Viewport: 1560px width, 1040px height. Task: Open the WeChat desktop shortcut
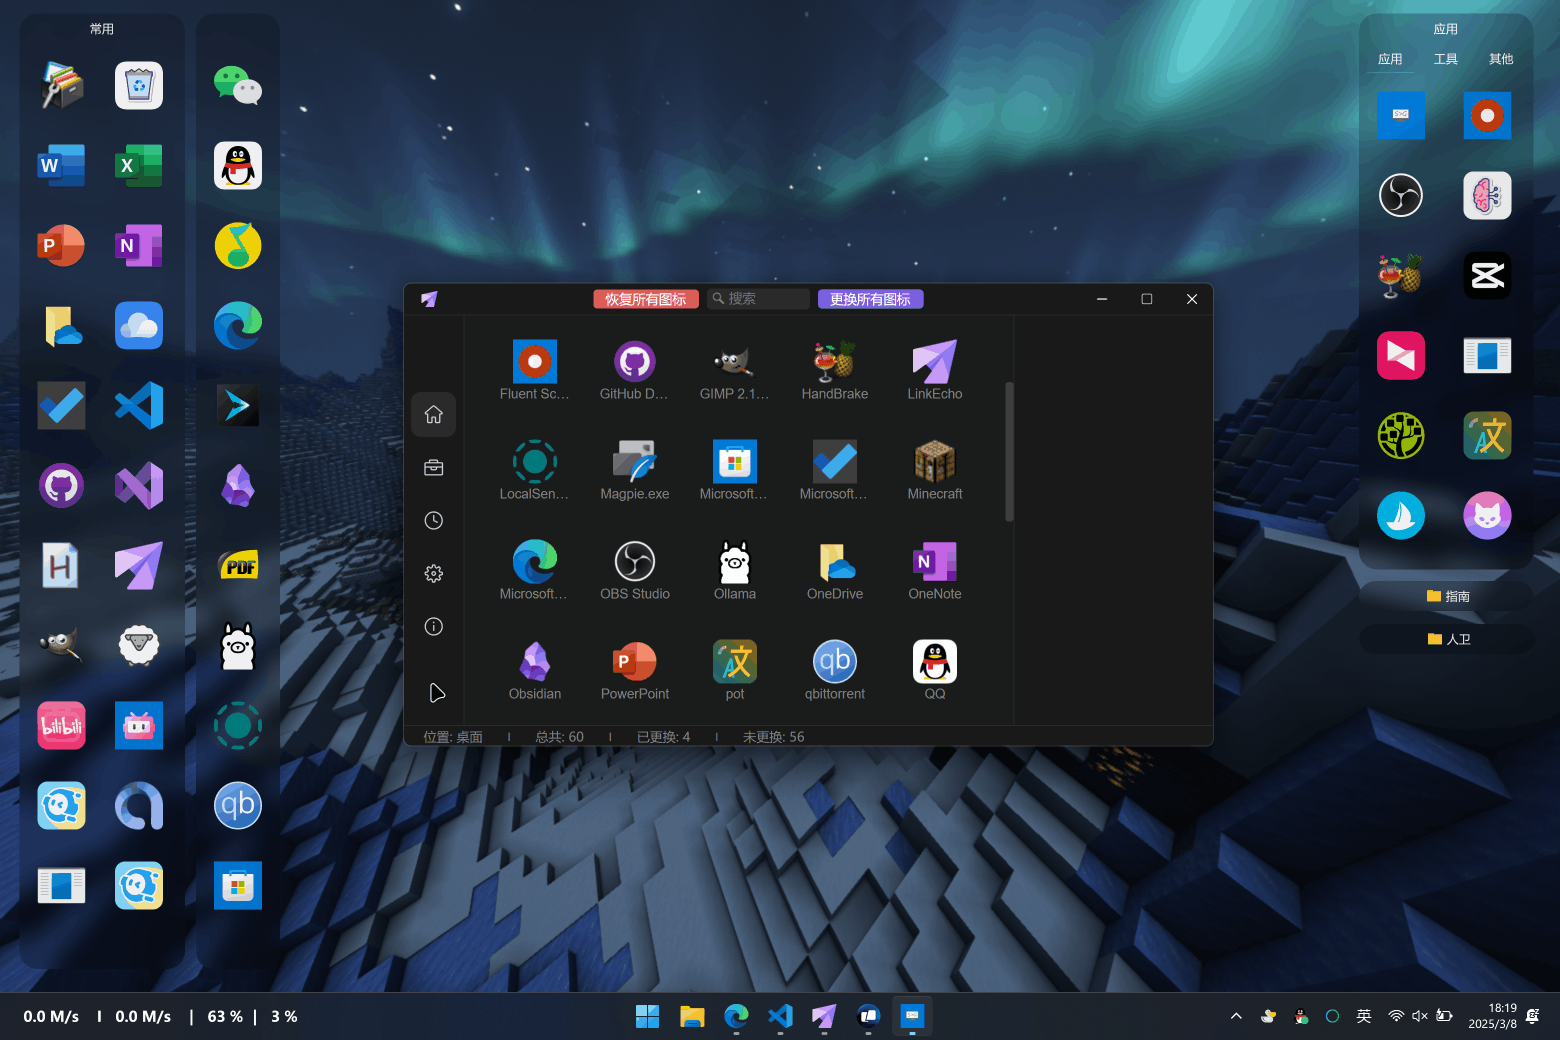tap(238, 86)
